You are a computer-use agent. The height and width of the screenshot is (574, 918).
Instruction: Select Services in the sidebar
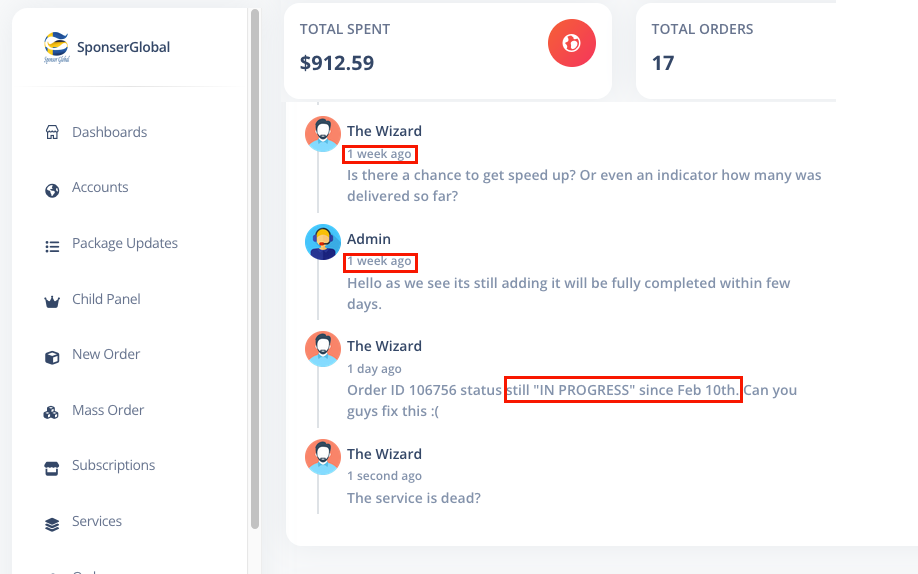pos(97,521)
